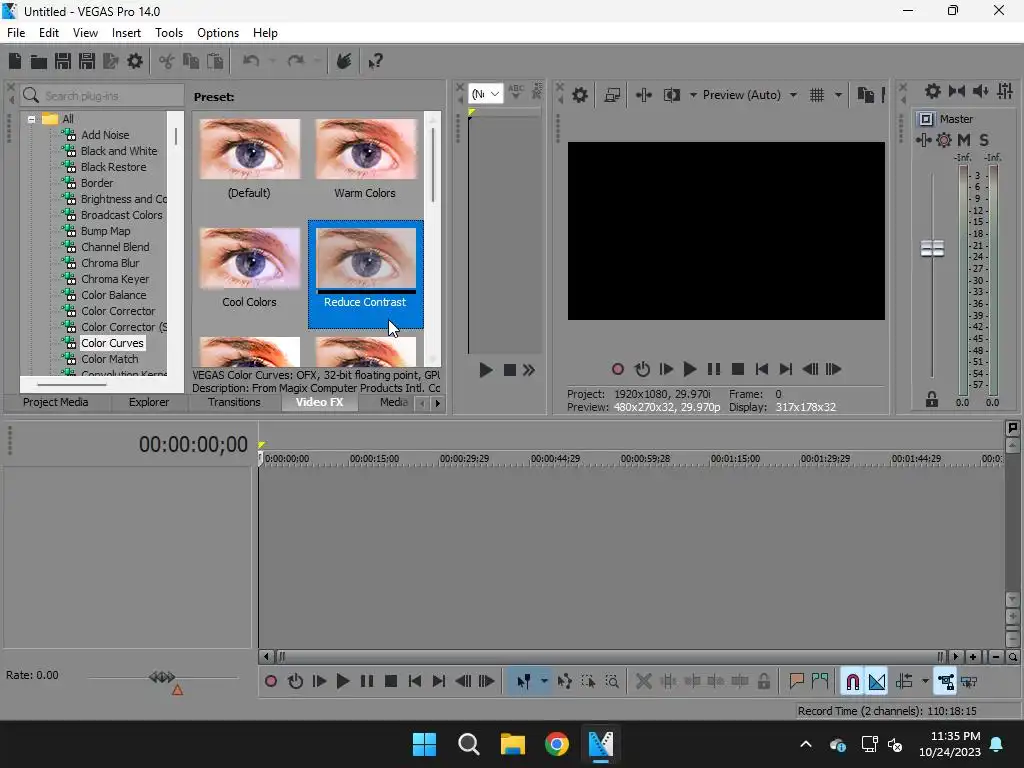Switch to the Transitions tab

coord(234,402)
